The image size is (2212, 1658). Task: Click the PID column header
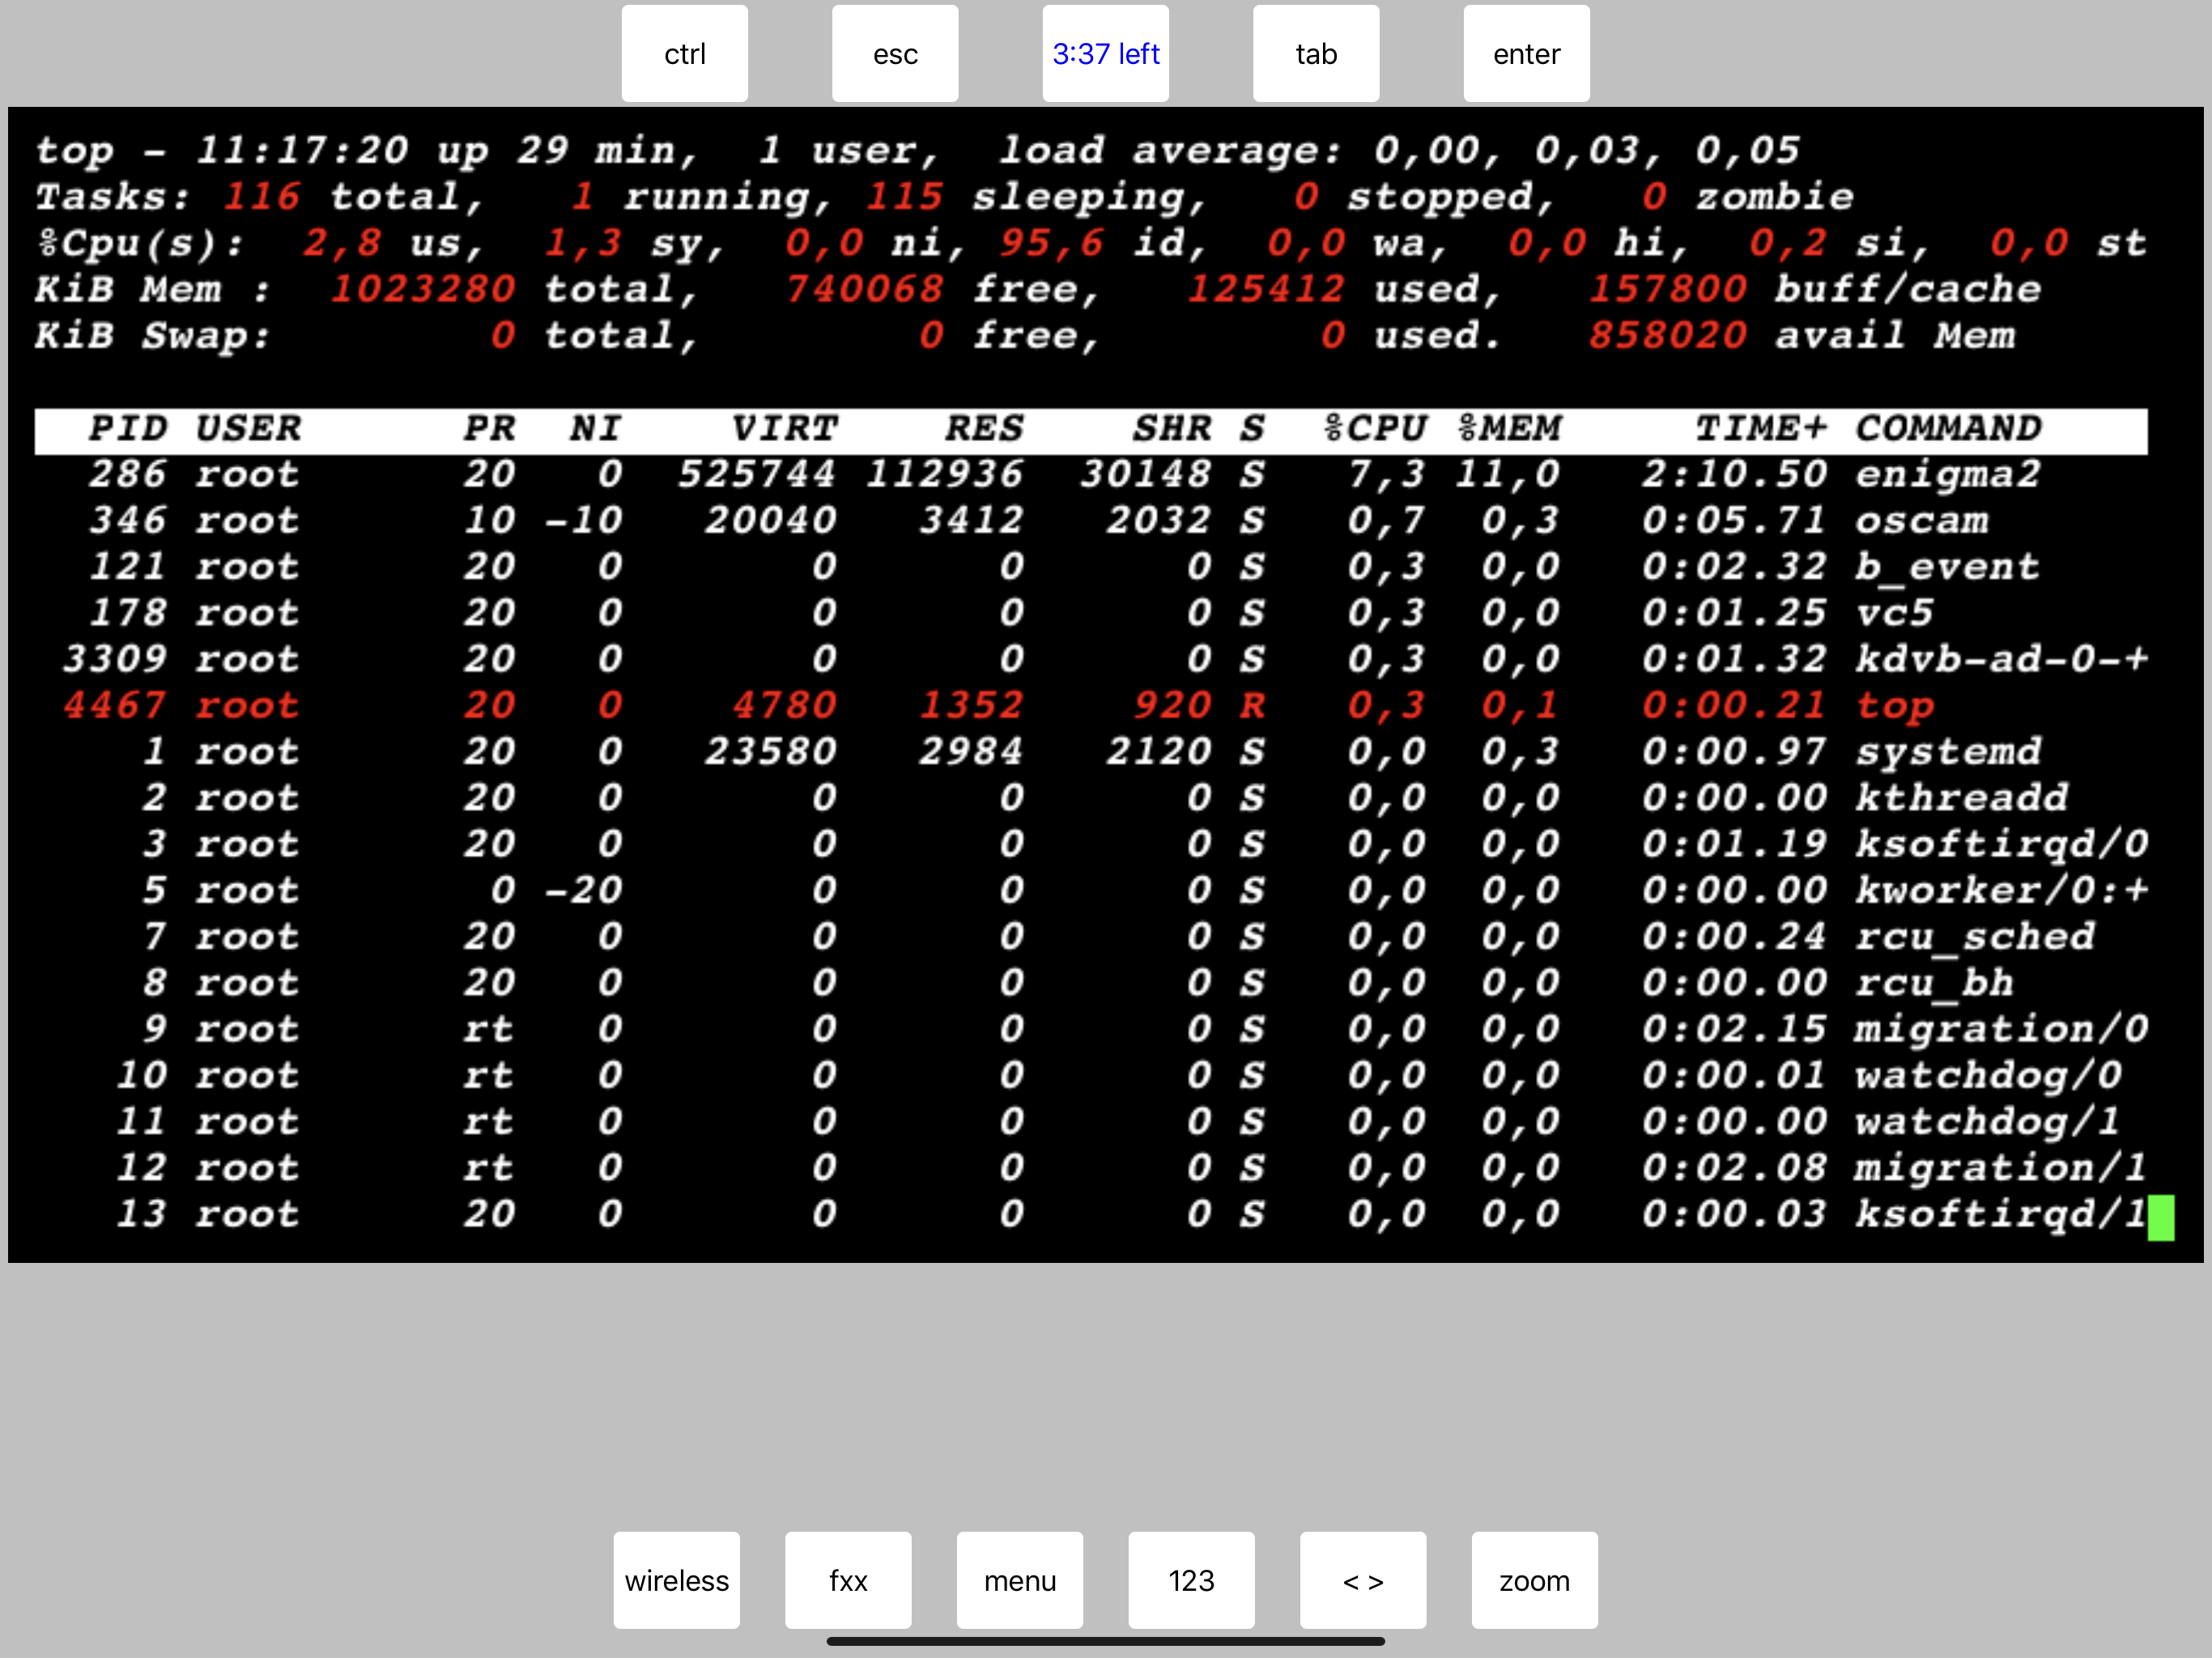127,429
